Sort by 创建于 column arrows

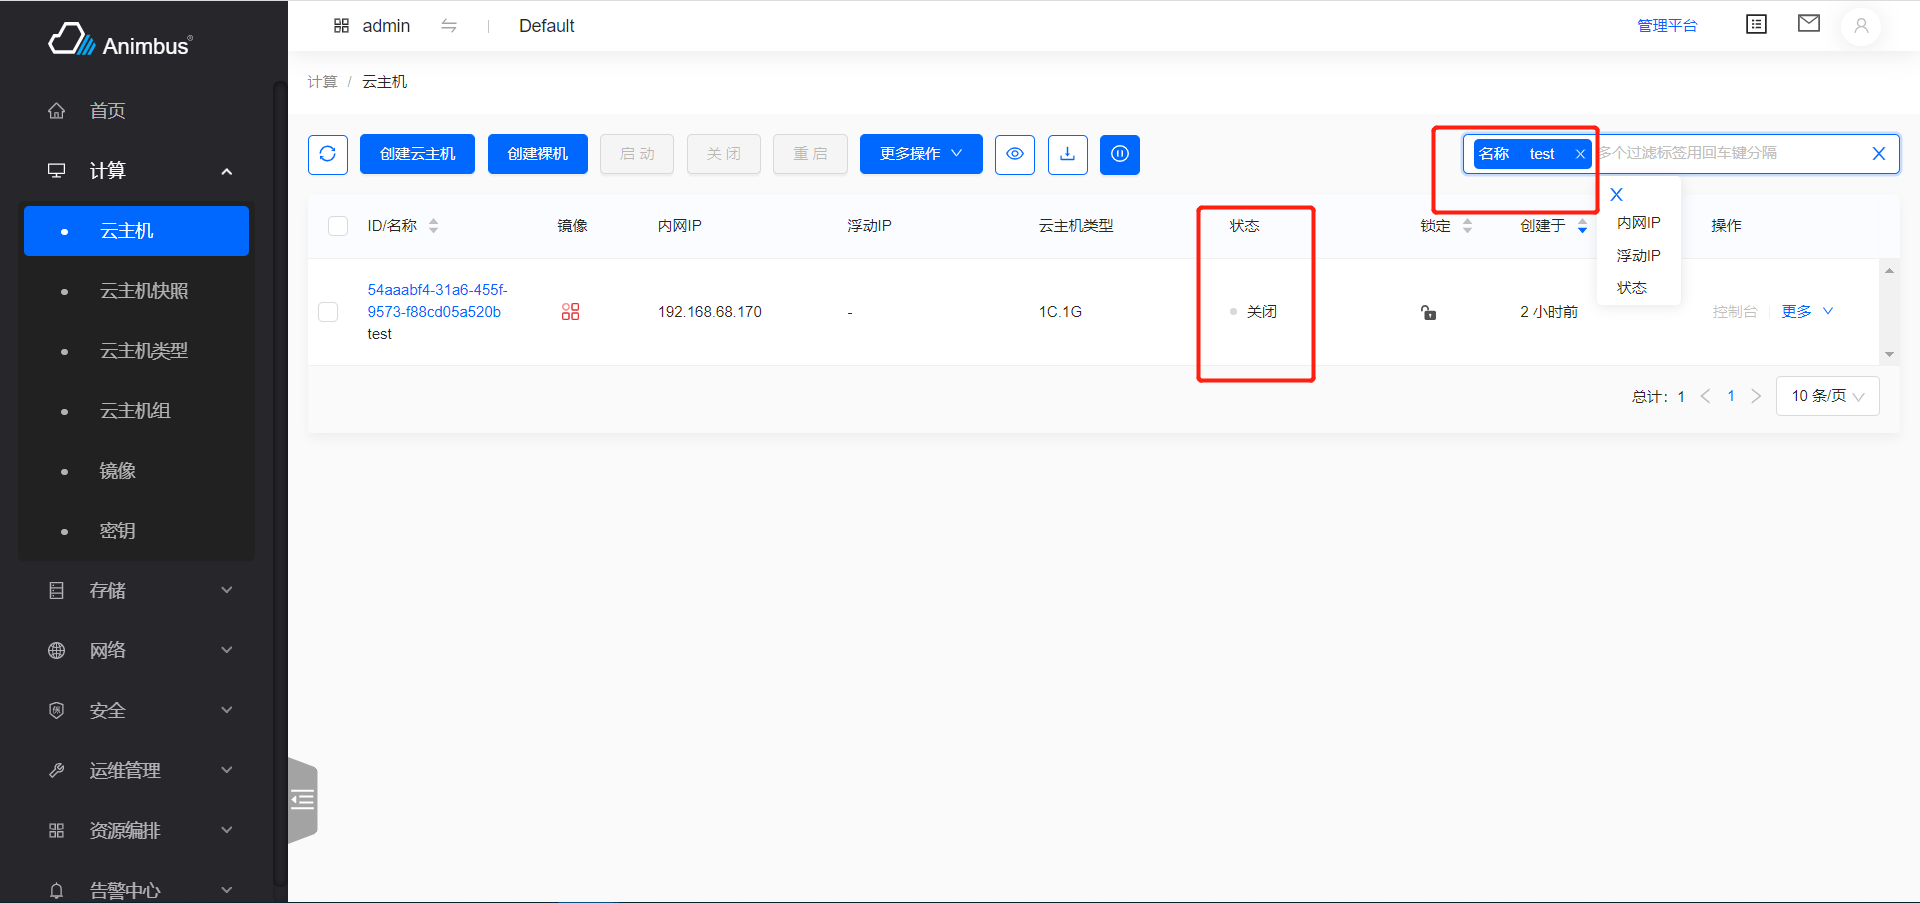(x=1582, y=226)
